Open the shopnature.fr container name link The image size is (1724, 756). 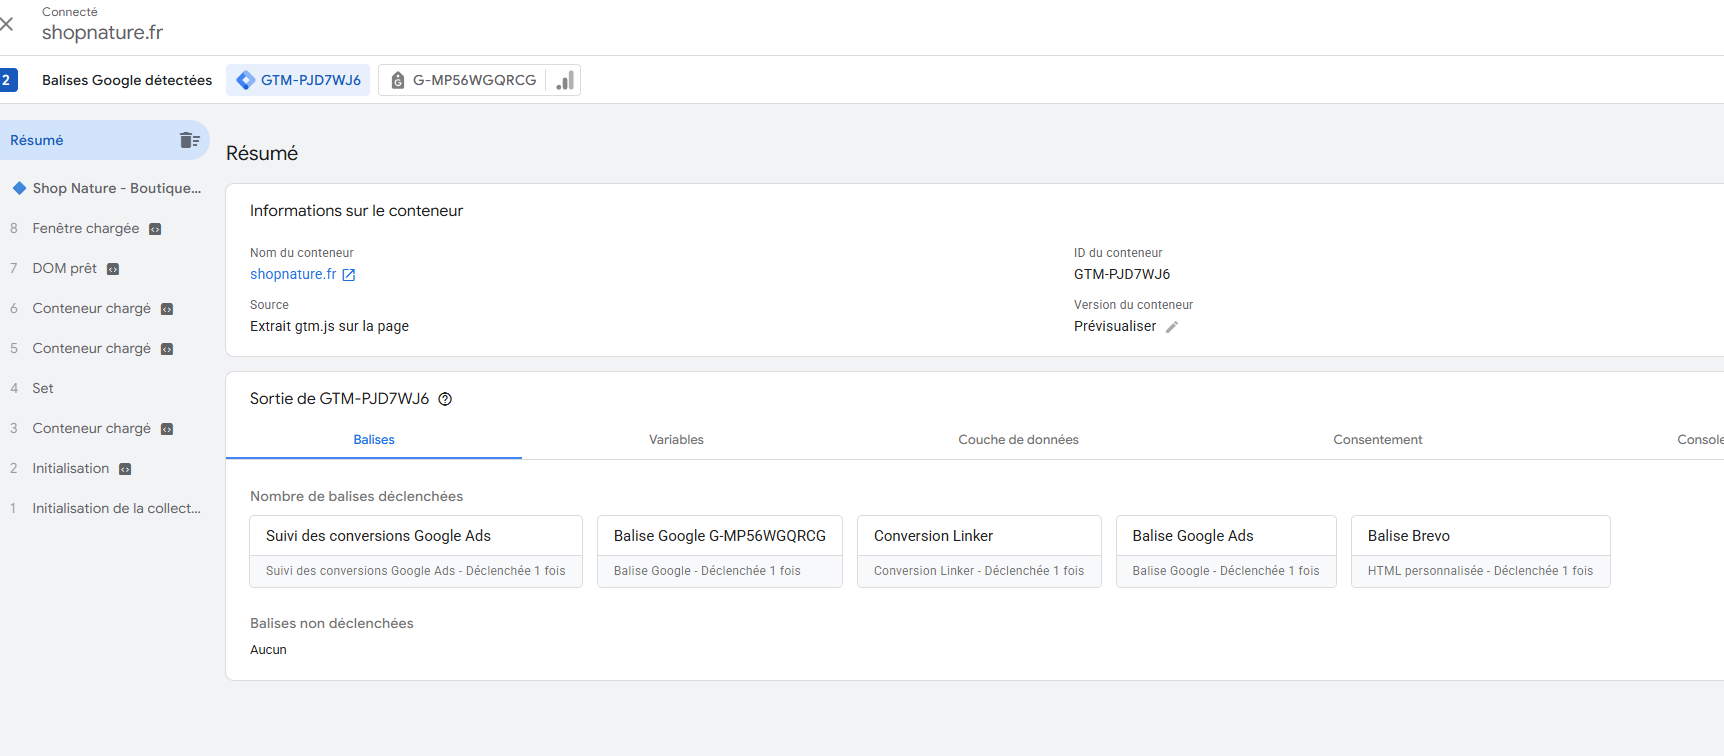293,274
